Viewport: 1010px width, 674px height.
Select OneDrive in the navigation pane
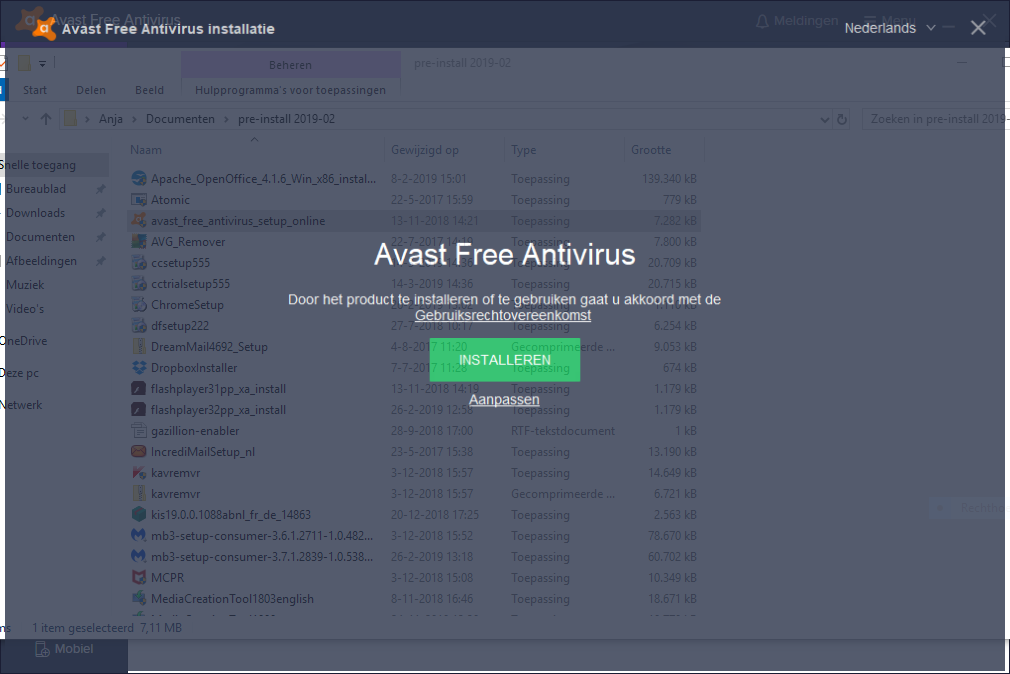point(24,341)
